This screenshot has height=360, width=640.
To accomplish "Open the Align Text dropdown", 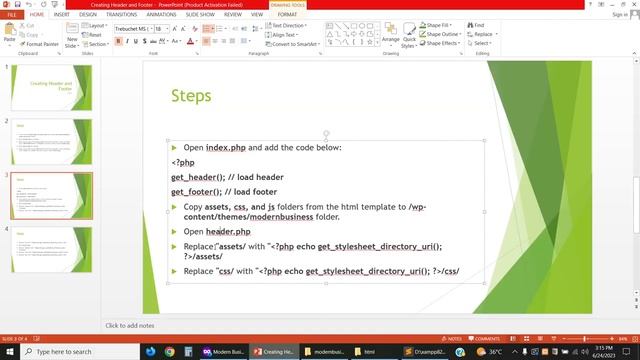I will (x=282, y=35).
